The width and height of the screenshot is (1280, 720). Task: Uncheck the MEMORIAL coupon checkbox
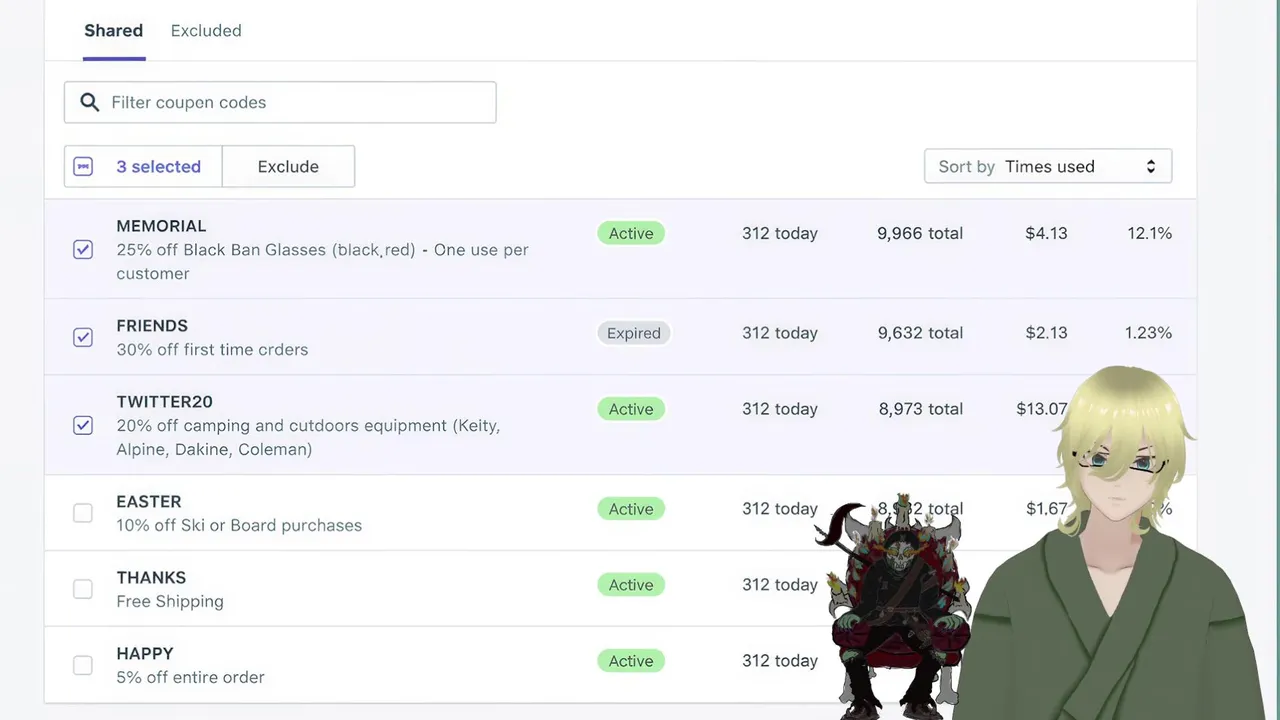click(x=83, y=249)
